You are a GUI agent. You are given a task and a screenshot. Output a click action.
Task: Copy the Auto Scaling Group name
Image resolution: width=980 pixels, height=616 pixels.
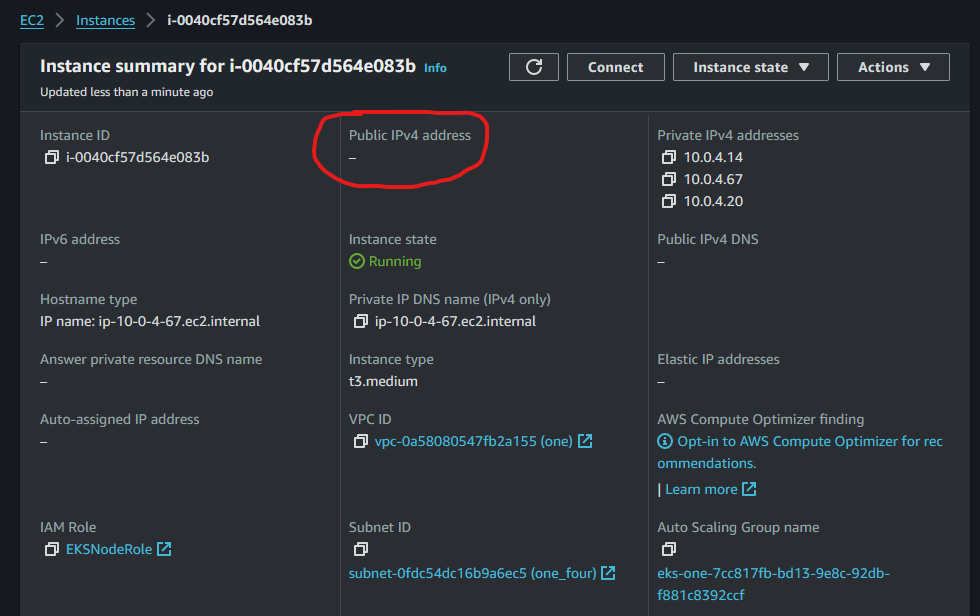[669, 549]
